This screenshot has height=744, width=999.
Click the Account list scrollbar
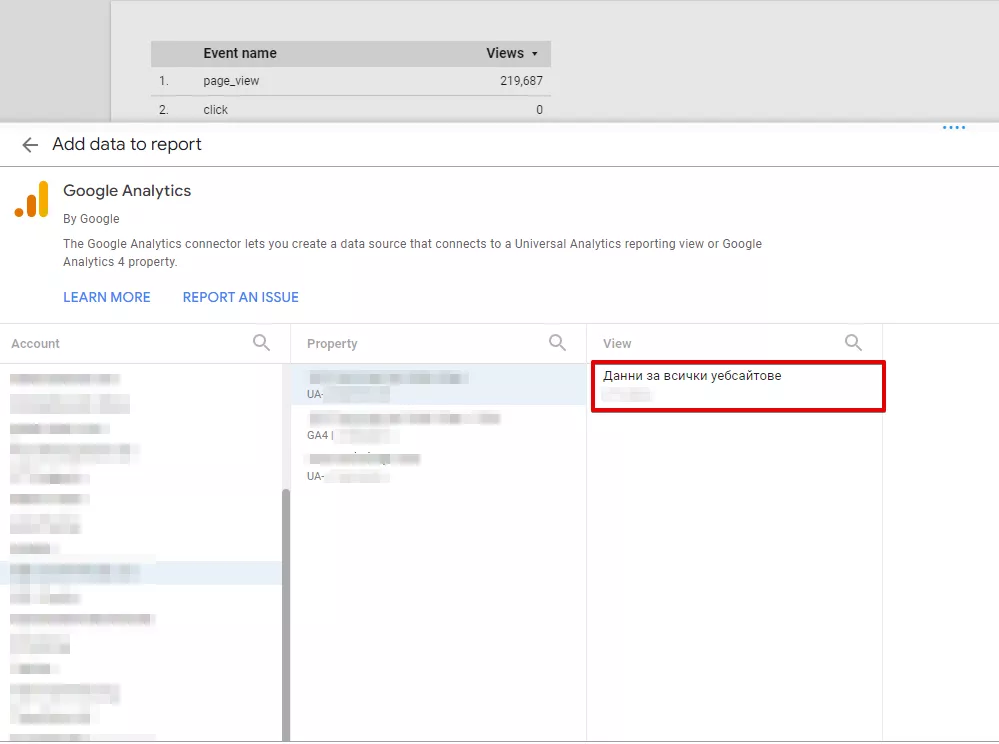pos(286,613)
